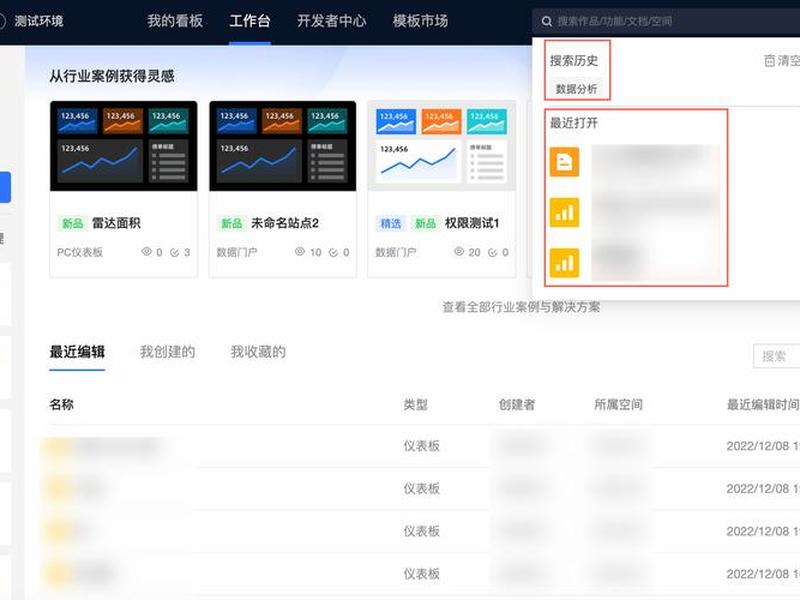This screenshot has width=800, height=600.
Task: Click the 数据分析 search history tag
Action: pyautogui.click(x=576, y=89)
